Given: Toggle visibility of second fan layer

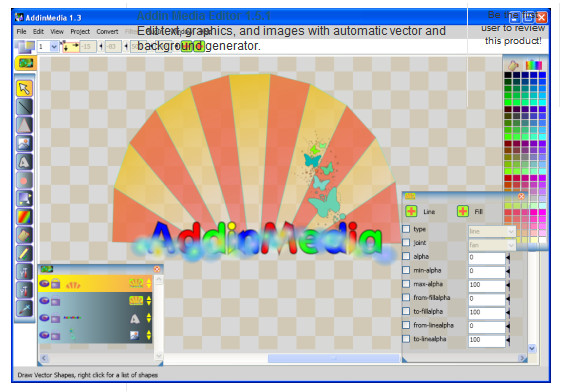Looking at the screenshot, I should point(44,301).
